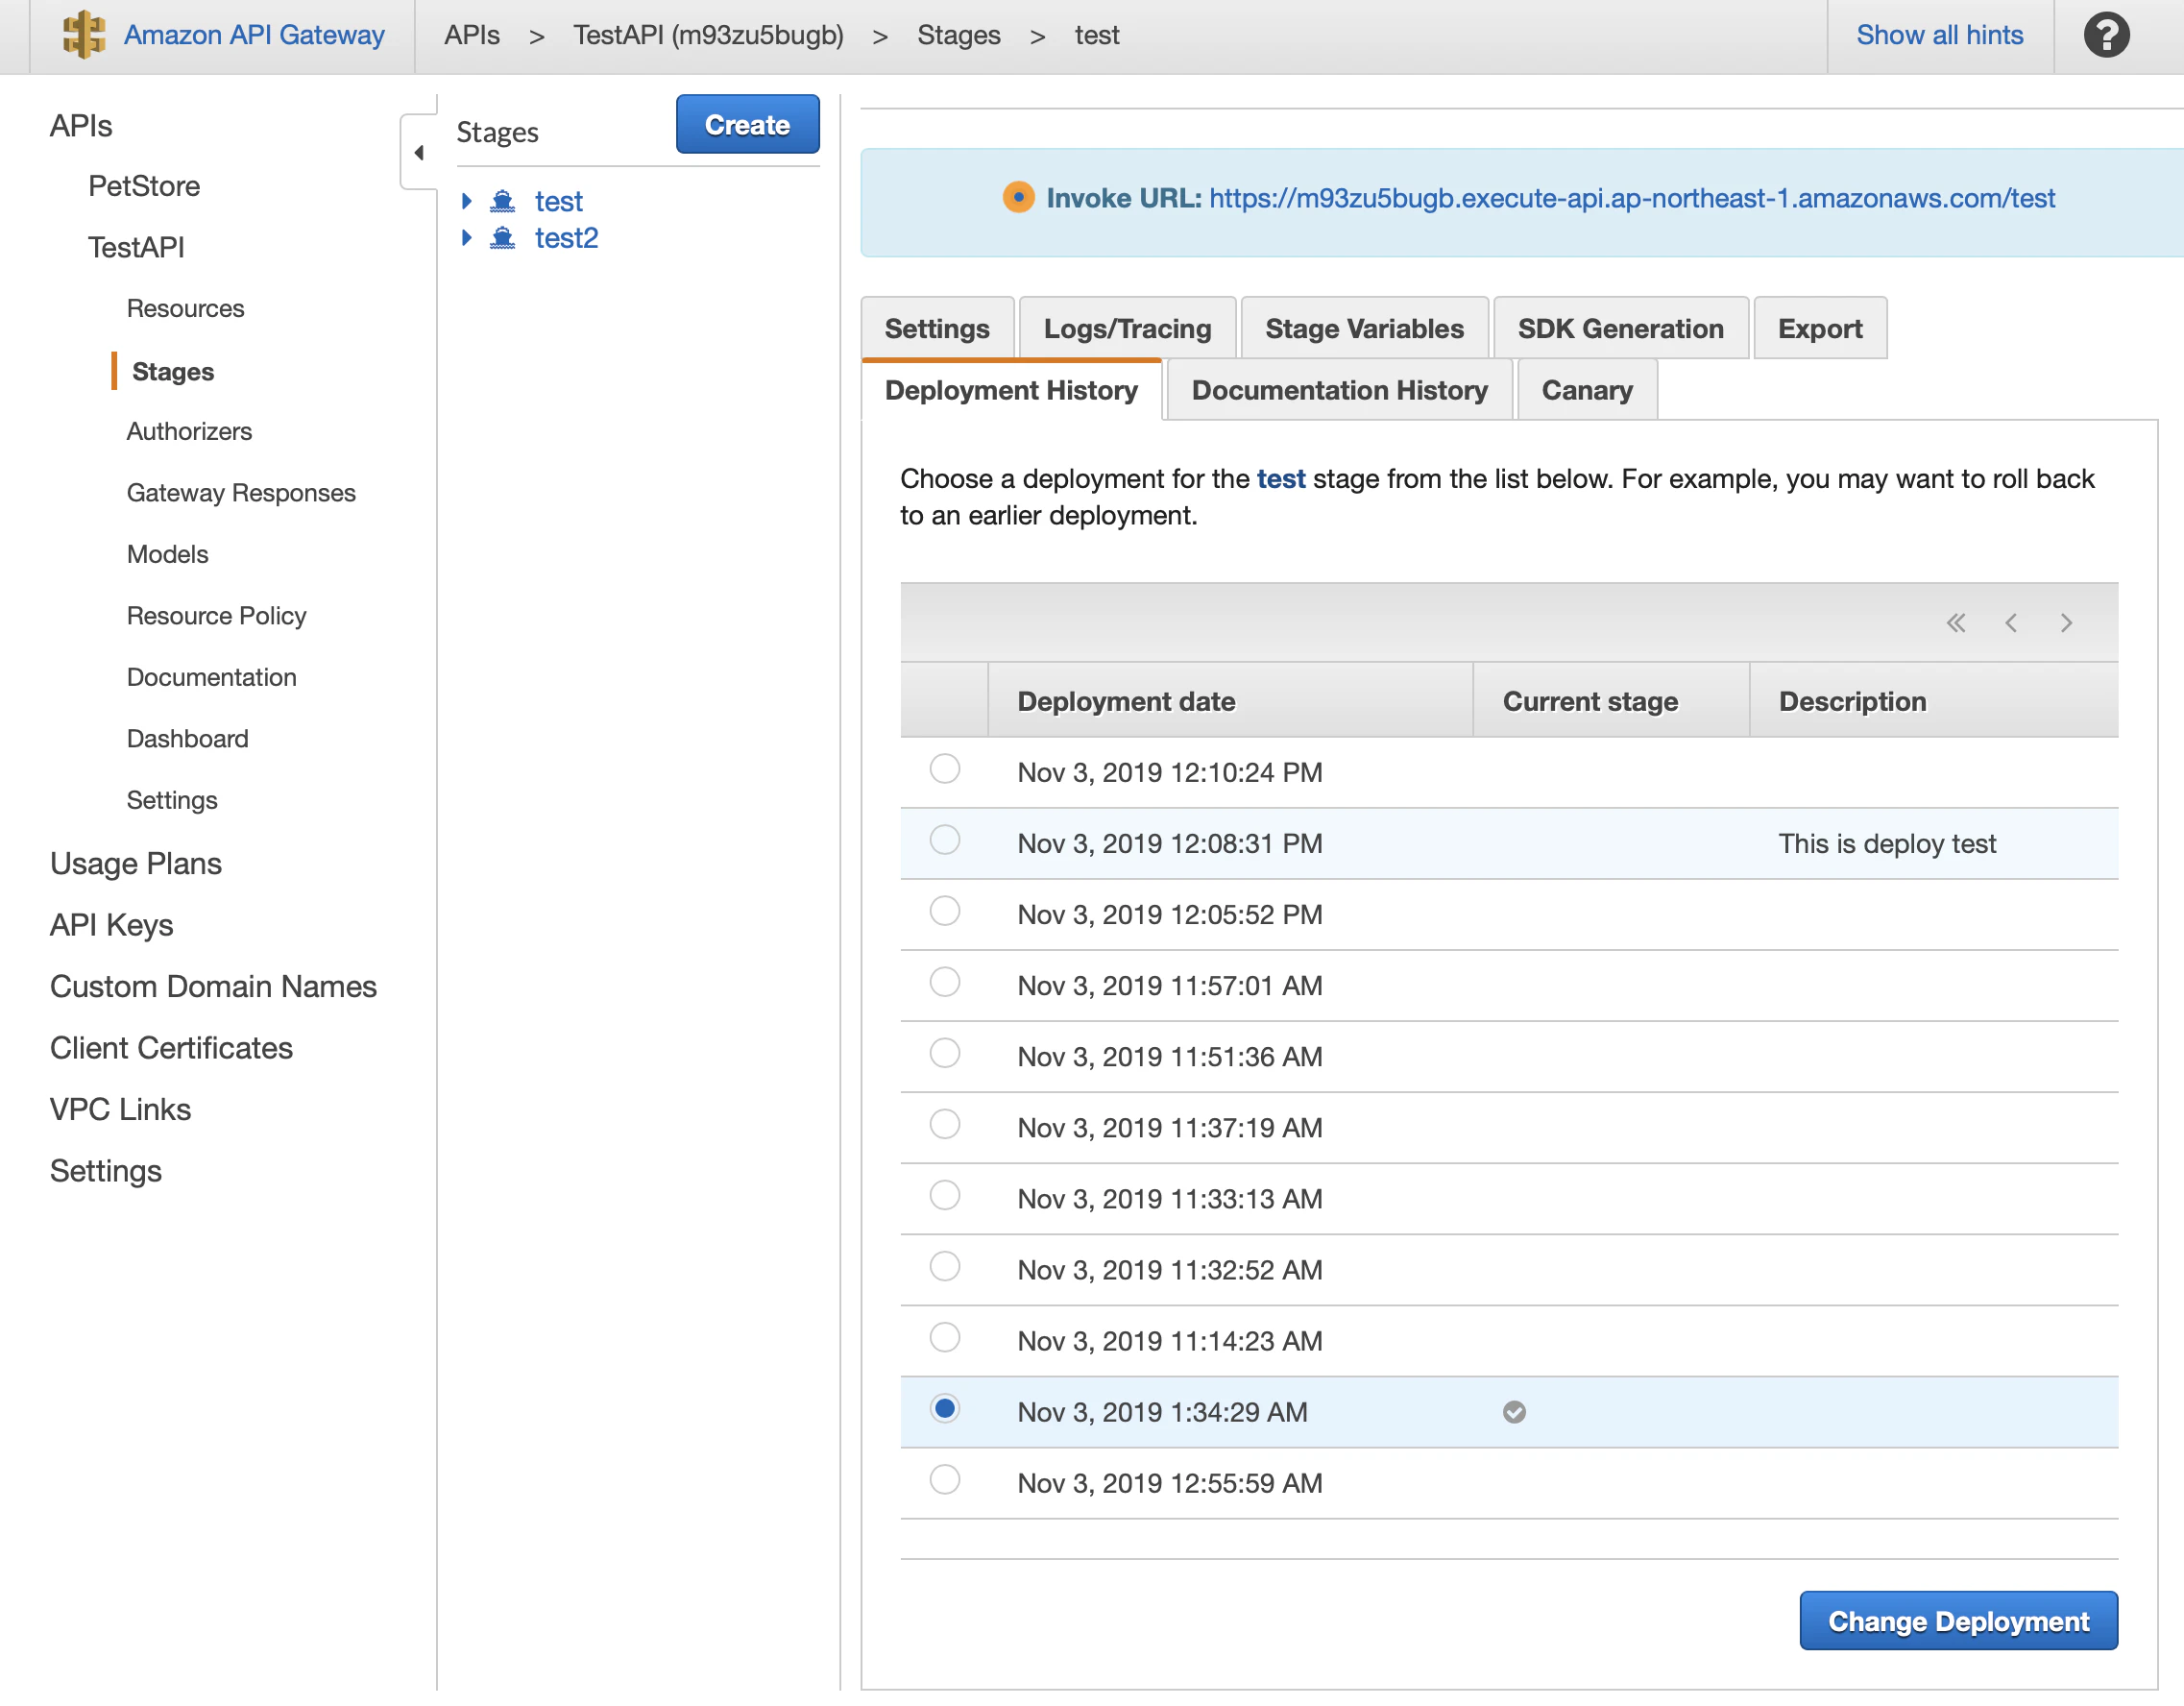2184x1706 pixels.
Task: Select deployment Nov 3, 2019 11:32:52 AM radio
Action: pyautogui.click(x=944, y=1265)
